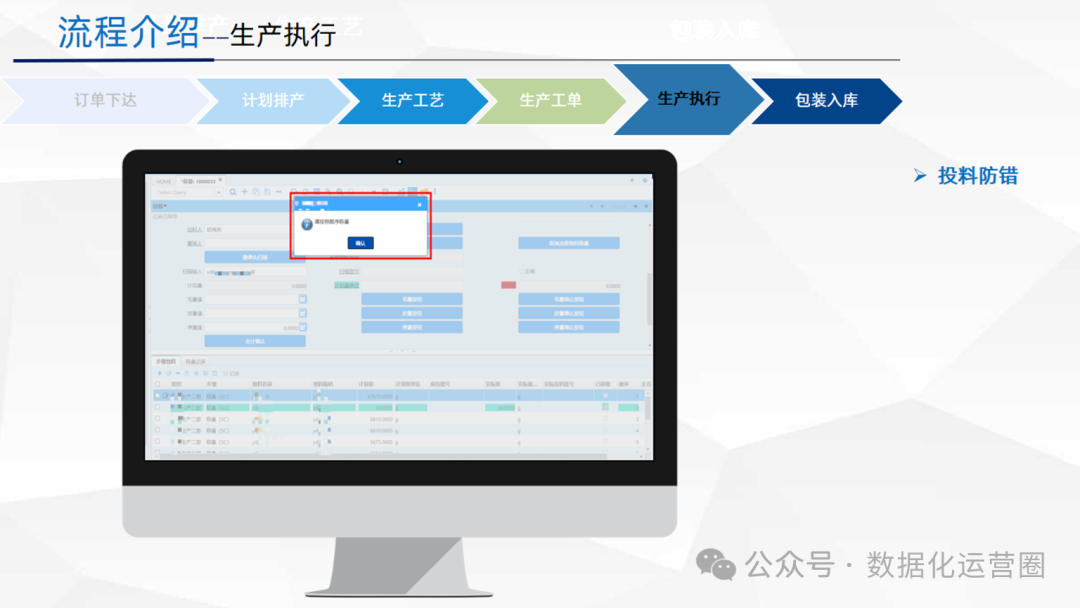Click the magnifier search icon in toolbar
The height and width of the screenshot is (608, 1080).
click(x=233, y=192)
